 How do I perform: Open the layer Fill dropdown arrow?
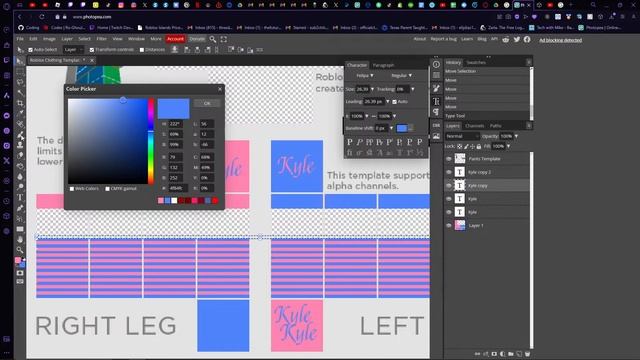point(508,146)
